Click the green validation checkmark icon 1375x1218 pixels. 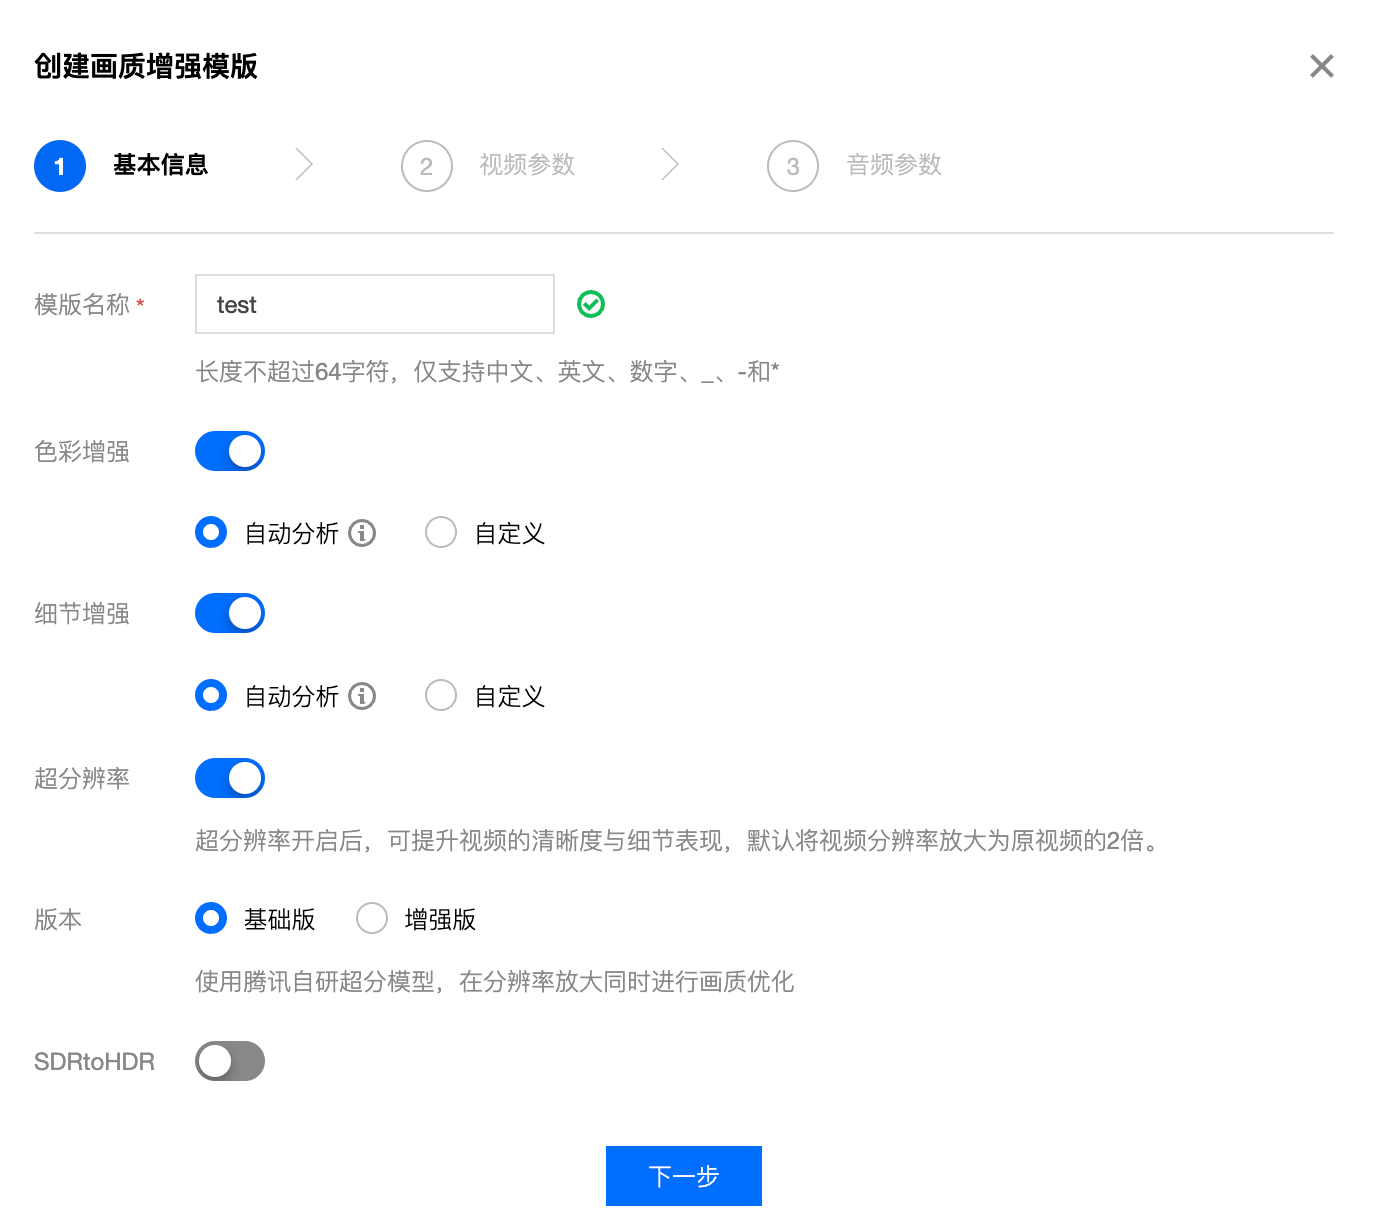click(x=591, y=304)
